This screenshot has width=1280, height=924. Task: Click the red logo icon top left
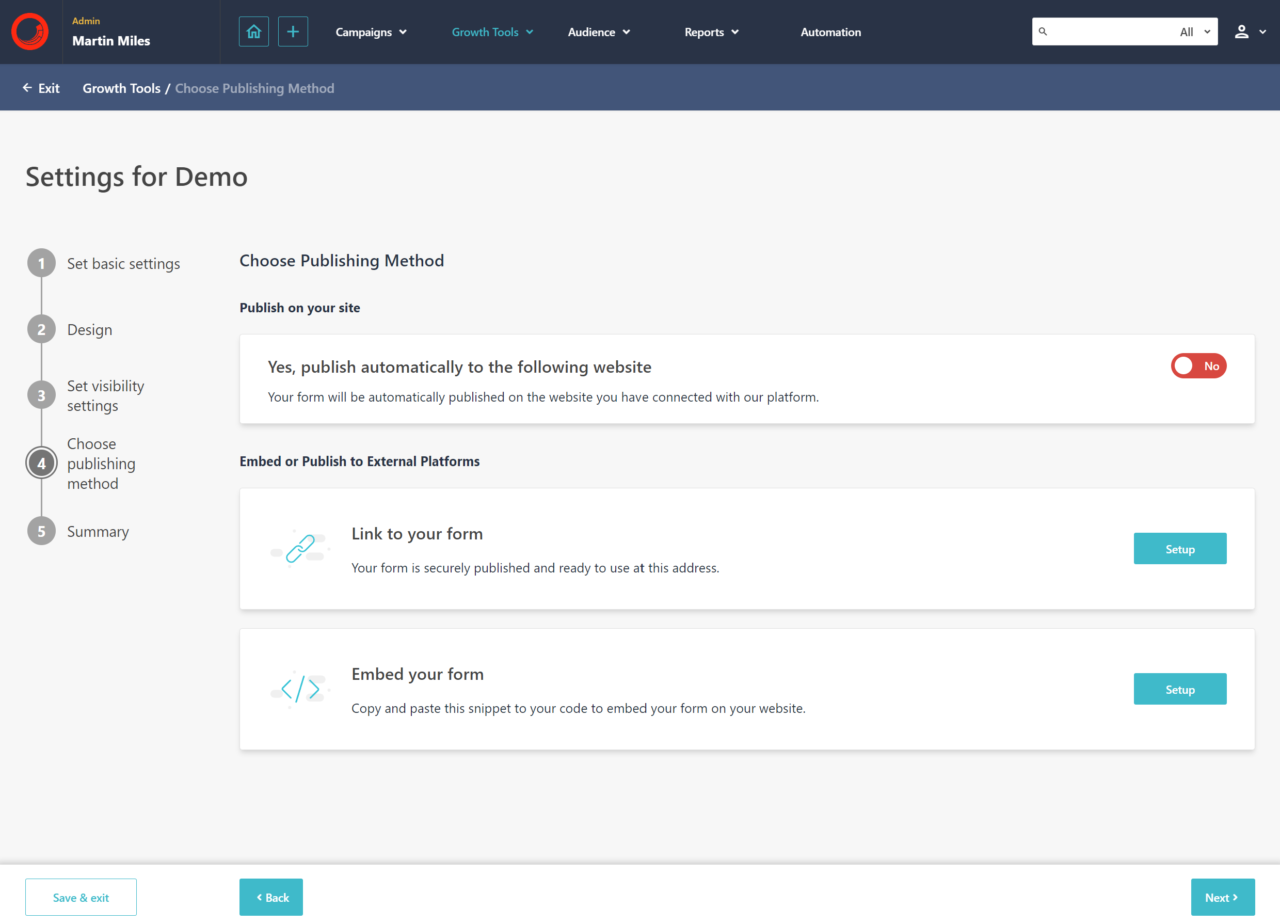click(x=29, y=31)
